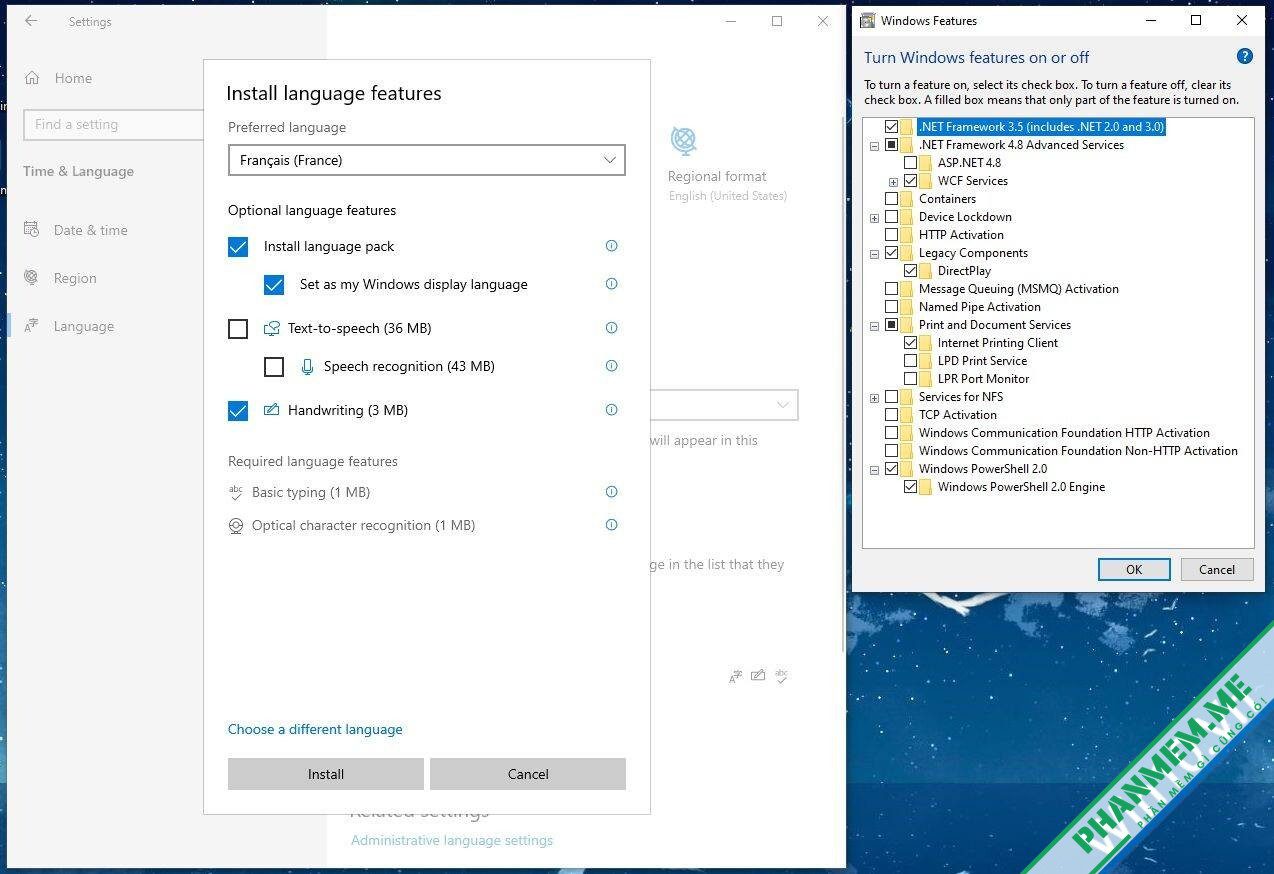Open the Preferred language dropdown
This screenshot has height=874, width=1274.
coord(427,160)
